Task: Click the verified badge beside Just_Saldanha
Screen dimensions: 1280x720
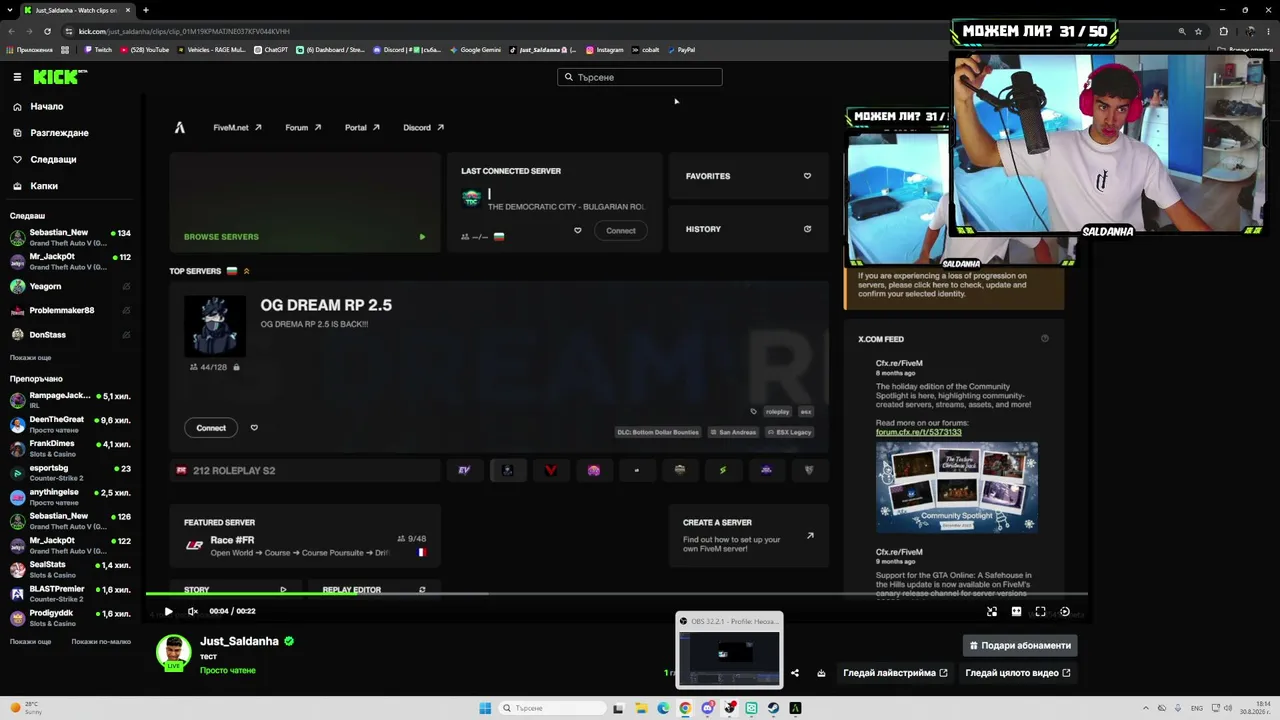Action: coord(289,641)
